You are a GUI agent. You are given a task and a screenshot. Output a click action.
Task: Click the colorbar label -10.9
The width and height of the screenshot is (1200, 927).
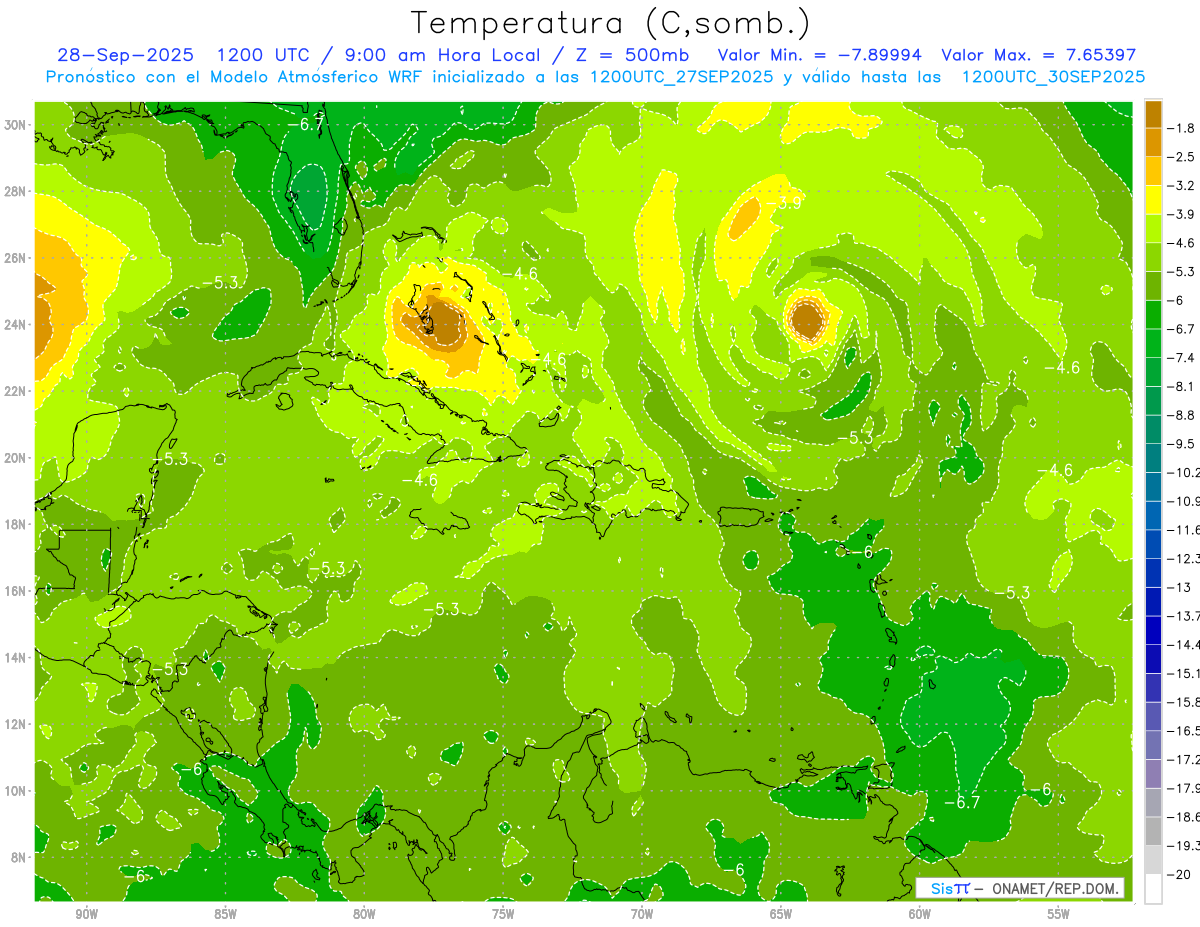click(1184, 501)
